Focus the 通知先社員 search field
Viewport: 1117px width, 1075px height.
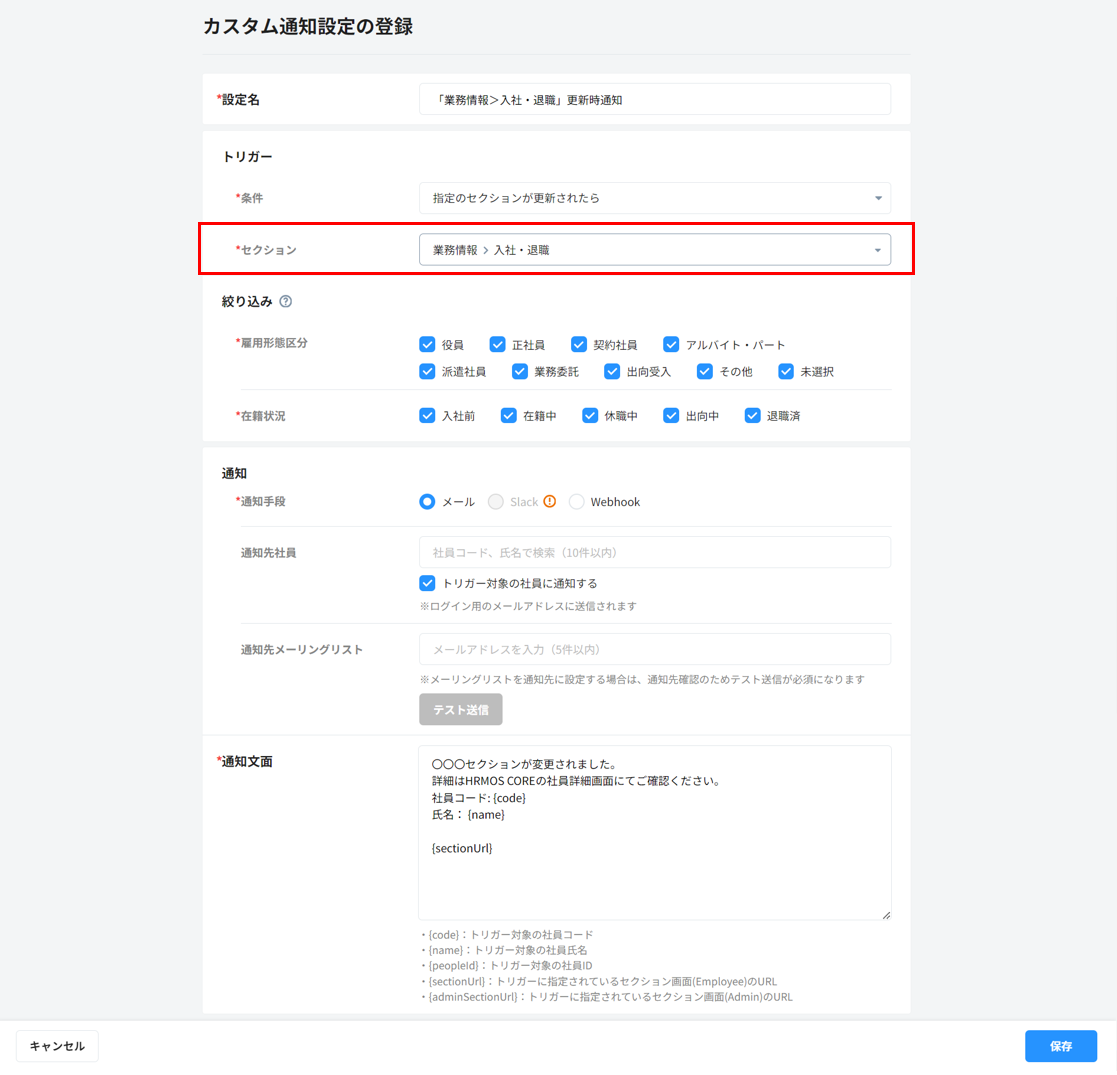(x=654, y=552)
